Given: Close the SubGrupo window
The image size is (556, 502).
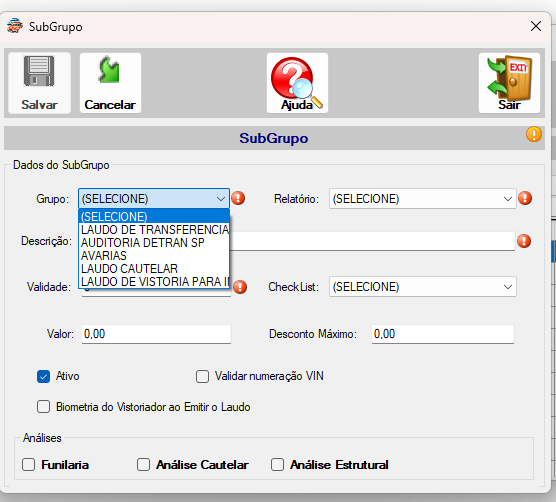Looking at the screenshot, I should 535,26.
